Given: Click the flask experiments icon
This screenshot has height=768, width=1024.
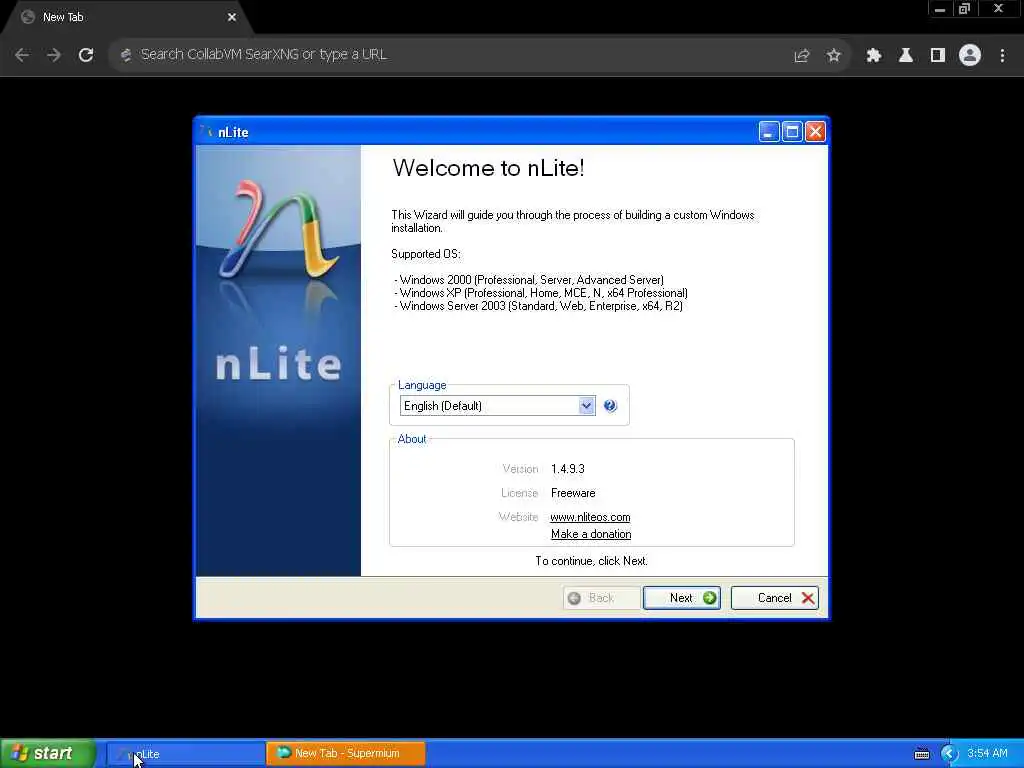Looking at the screenshot, I should (x=905, y=56).
